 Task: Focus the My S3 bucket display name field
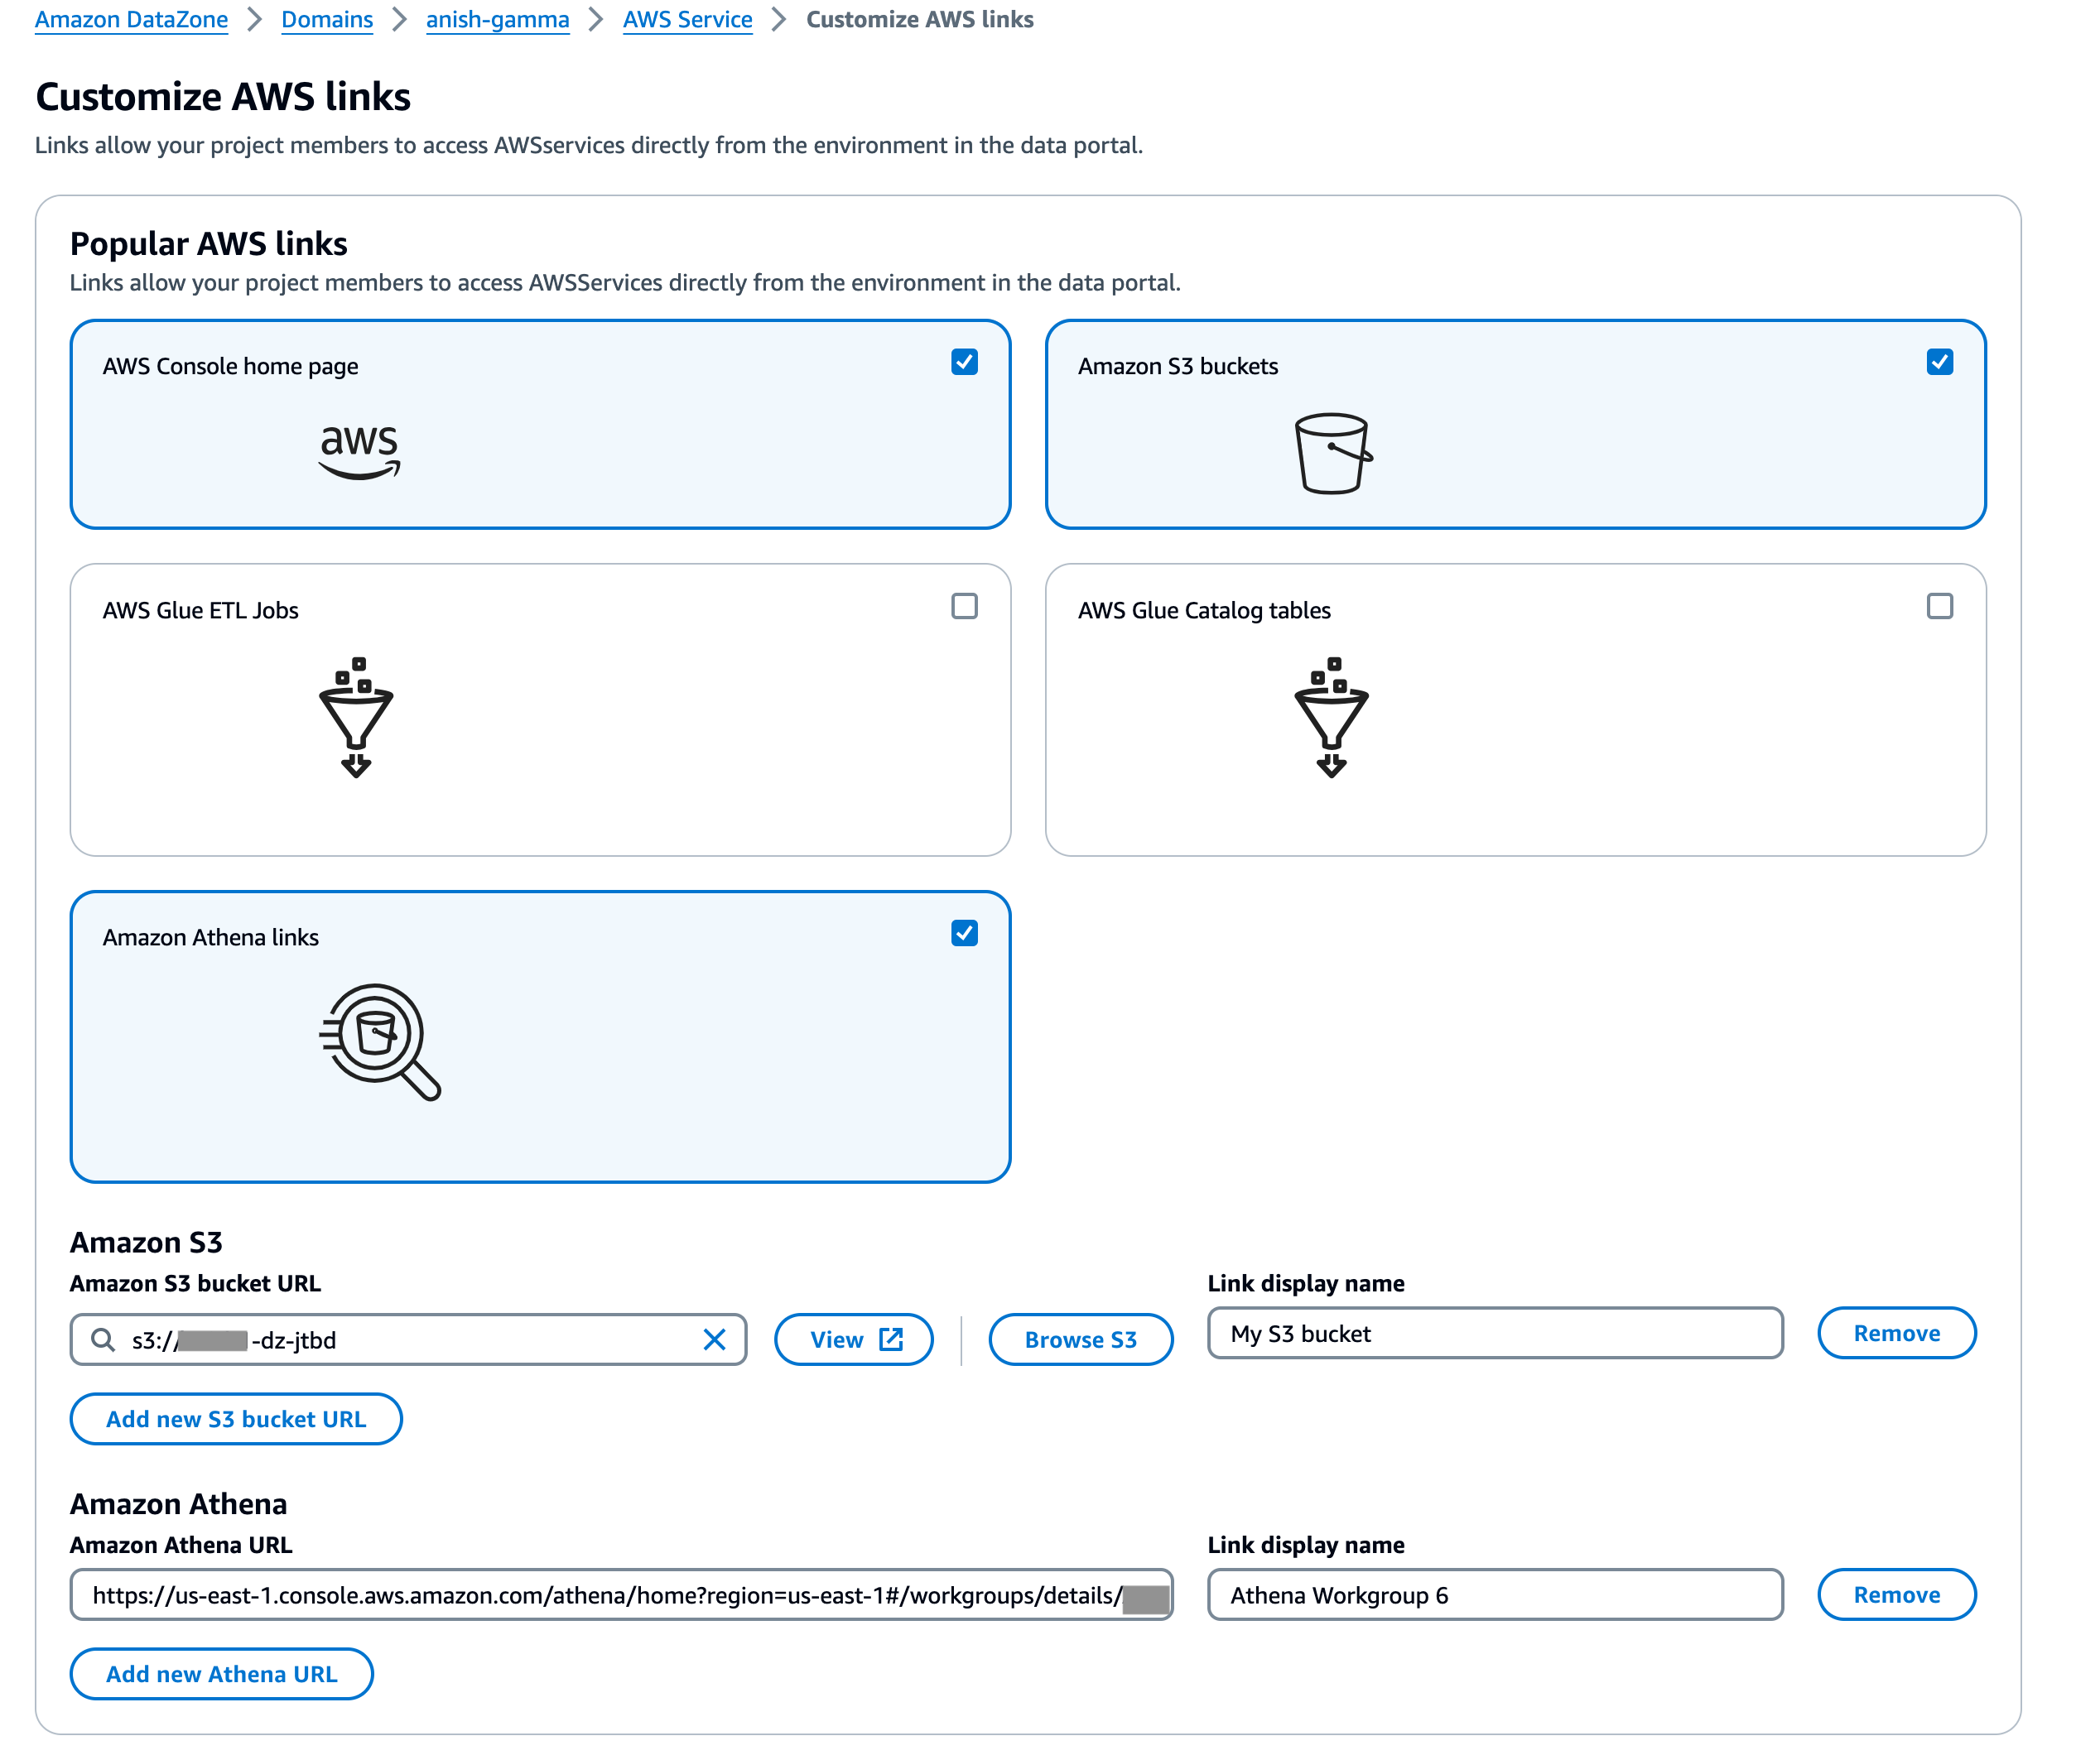(x=1494, y=1334)
